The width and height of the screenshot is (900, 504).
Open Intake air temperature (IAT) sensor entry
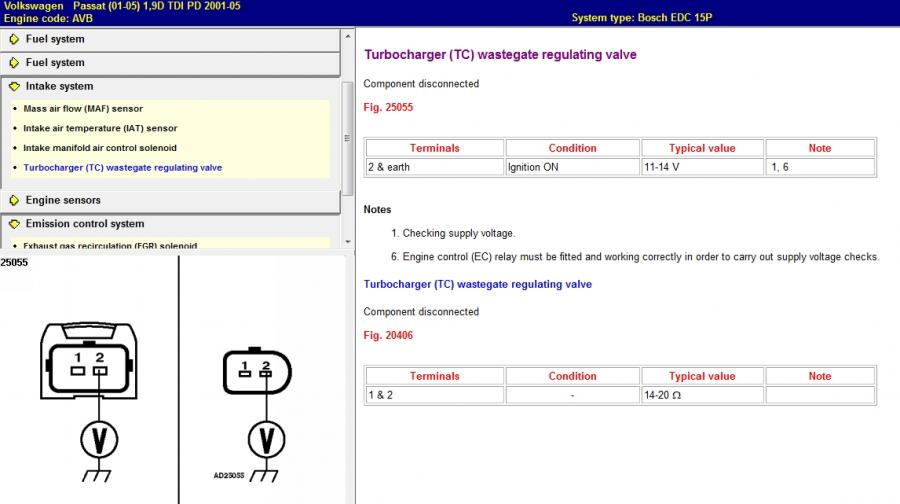point(100,128)
